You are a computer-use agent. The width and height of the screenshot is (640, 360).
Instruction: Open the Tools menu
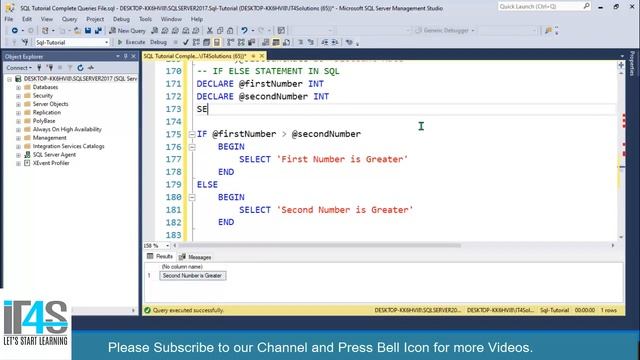pyautogui.click(x=145, y=19)
